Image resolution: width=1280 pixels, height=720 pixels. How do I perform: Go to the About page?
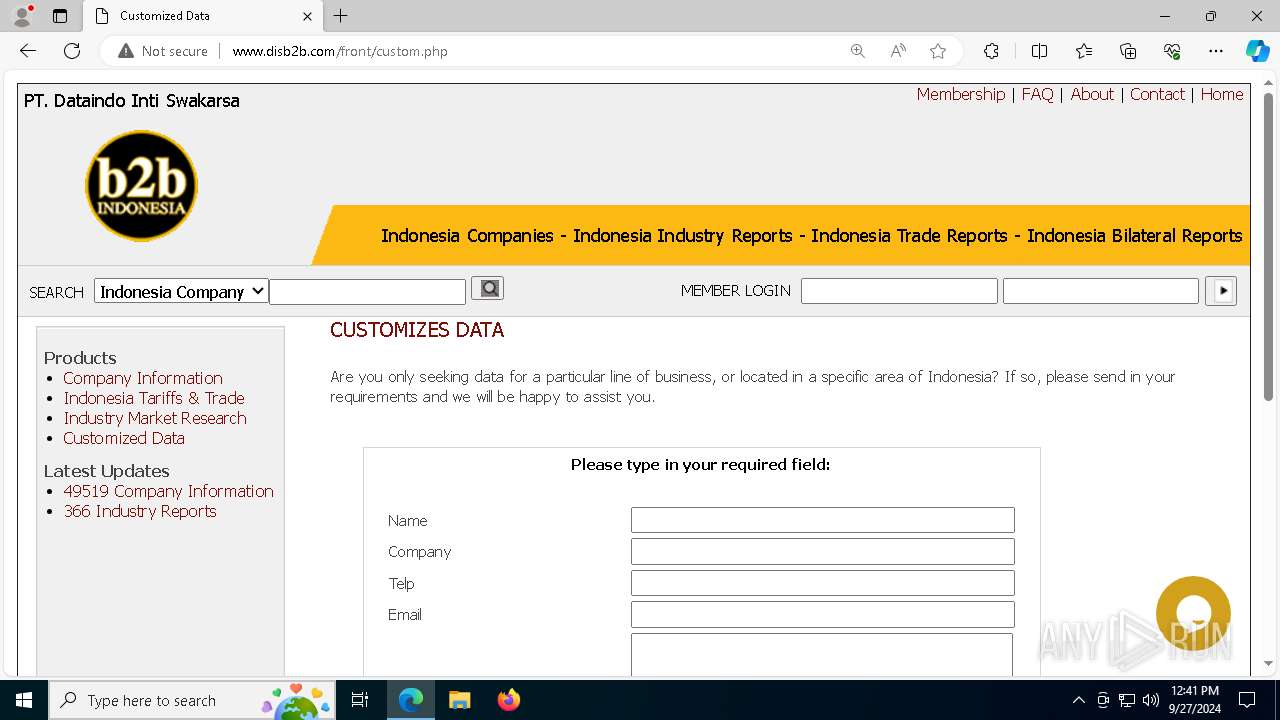coord(1092,94)
